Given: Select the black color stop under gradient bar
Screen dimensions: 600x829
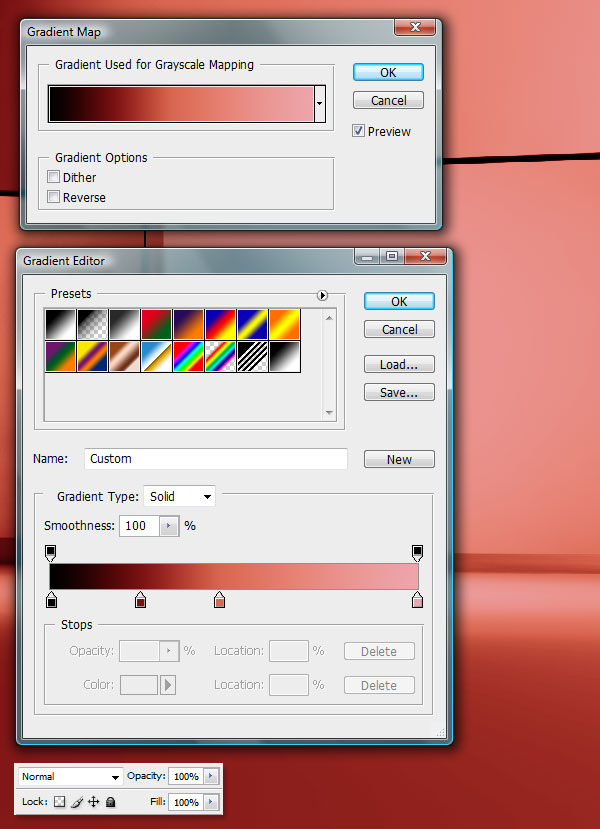Looking at the screenshot, I should (51, 600).
